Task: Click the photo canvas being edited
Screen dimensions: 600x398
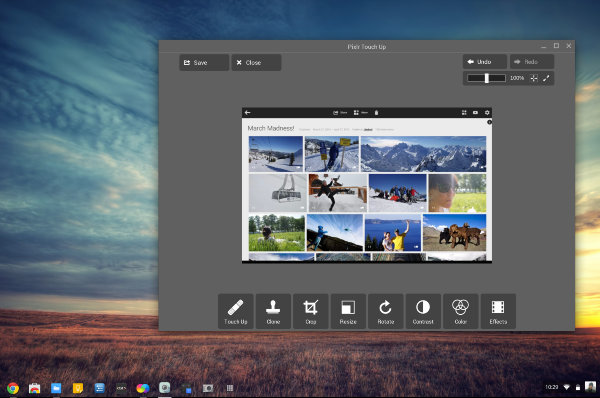Action: point(367,185)
